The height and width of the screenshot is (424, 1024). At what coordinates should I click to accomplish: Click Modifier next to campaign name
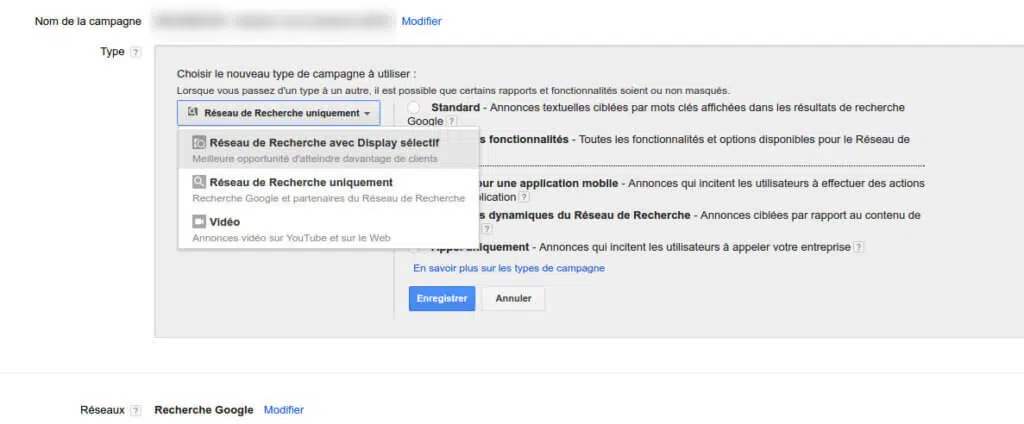tap(421, 21)
